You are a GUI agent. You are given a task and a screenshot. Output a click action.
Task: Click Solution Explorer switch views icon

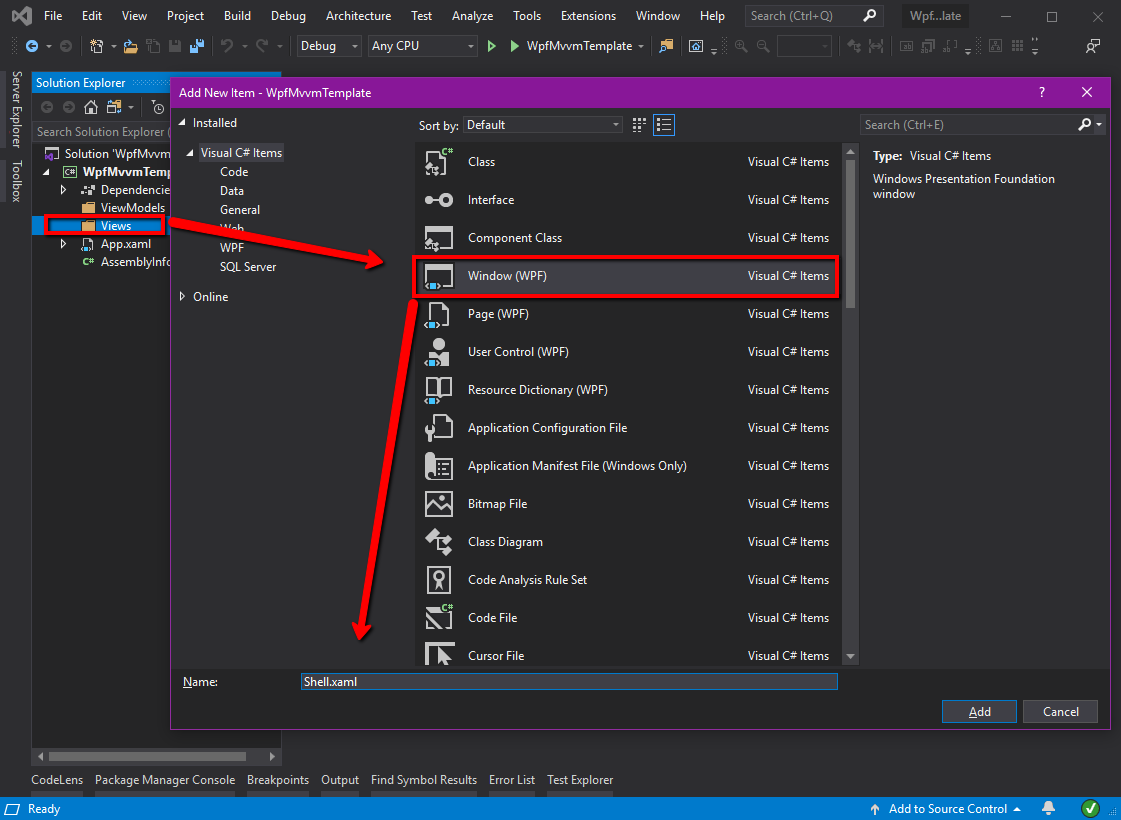pyautogui.click(x=114, y=107)
